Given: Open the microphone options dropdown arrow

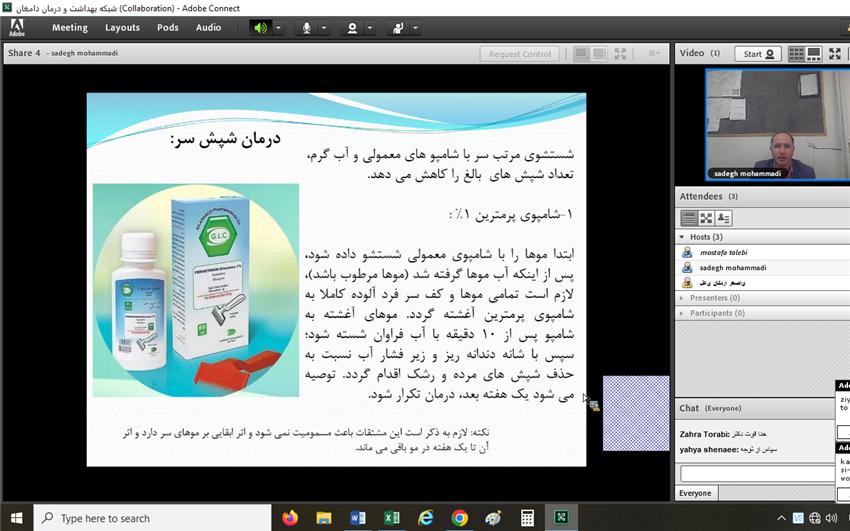Looking at the screenshot, I should [324, 28].
